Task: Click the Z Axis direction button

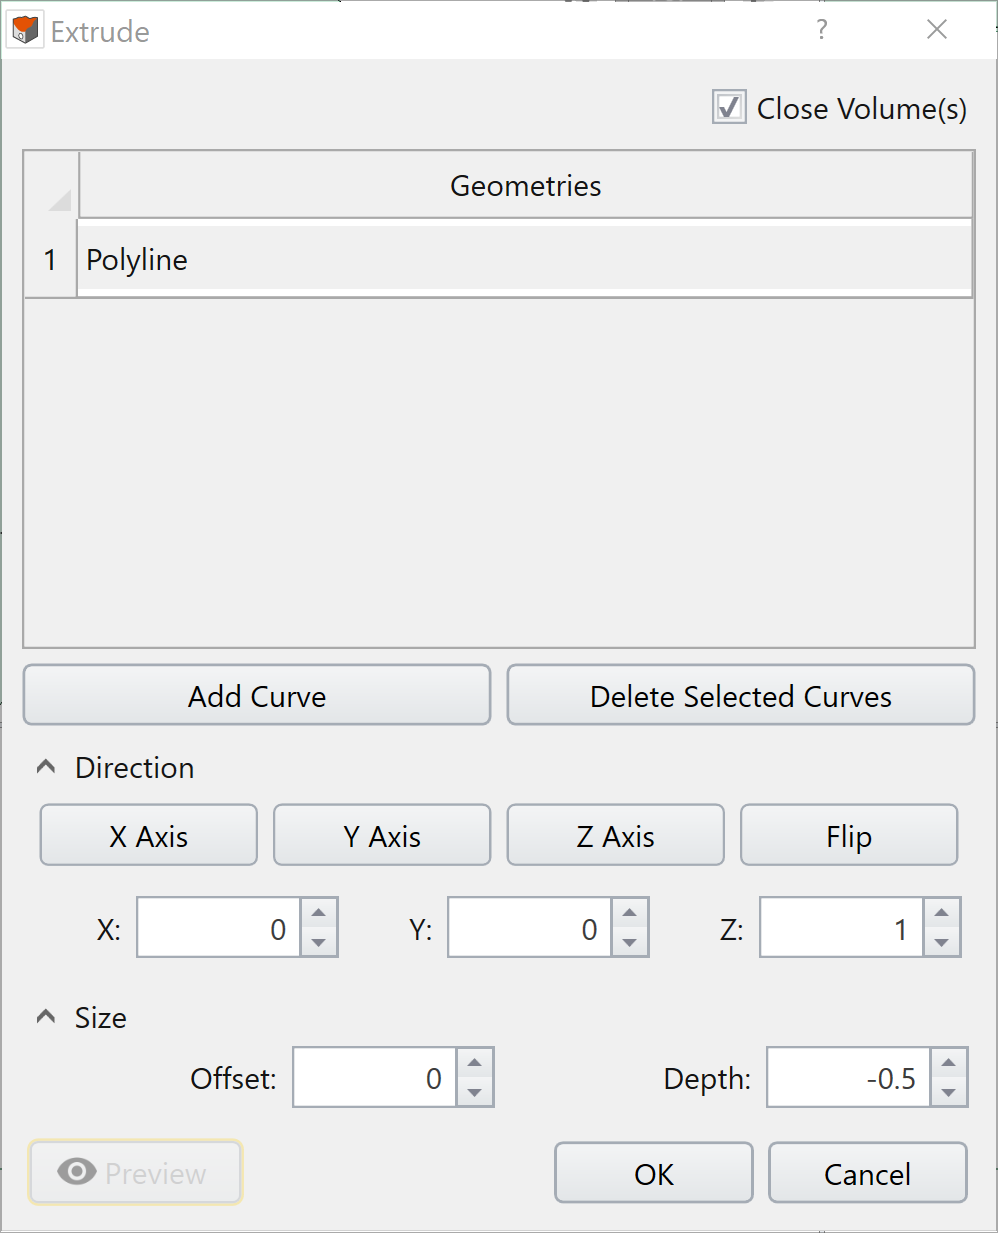Action: click(615, 835)
